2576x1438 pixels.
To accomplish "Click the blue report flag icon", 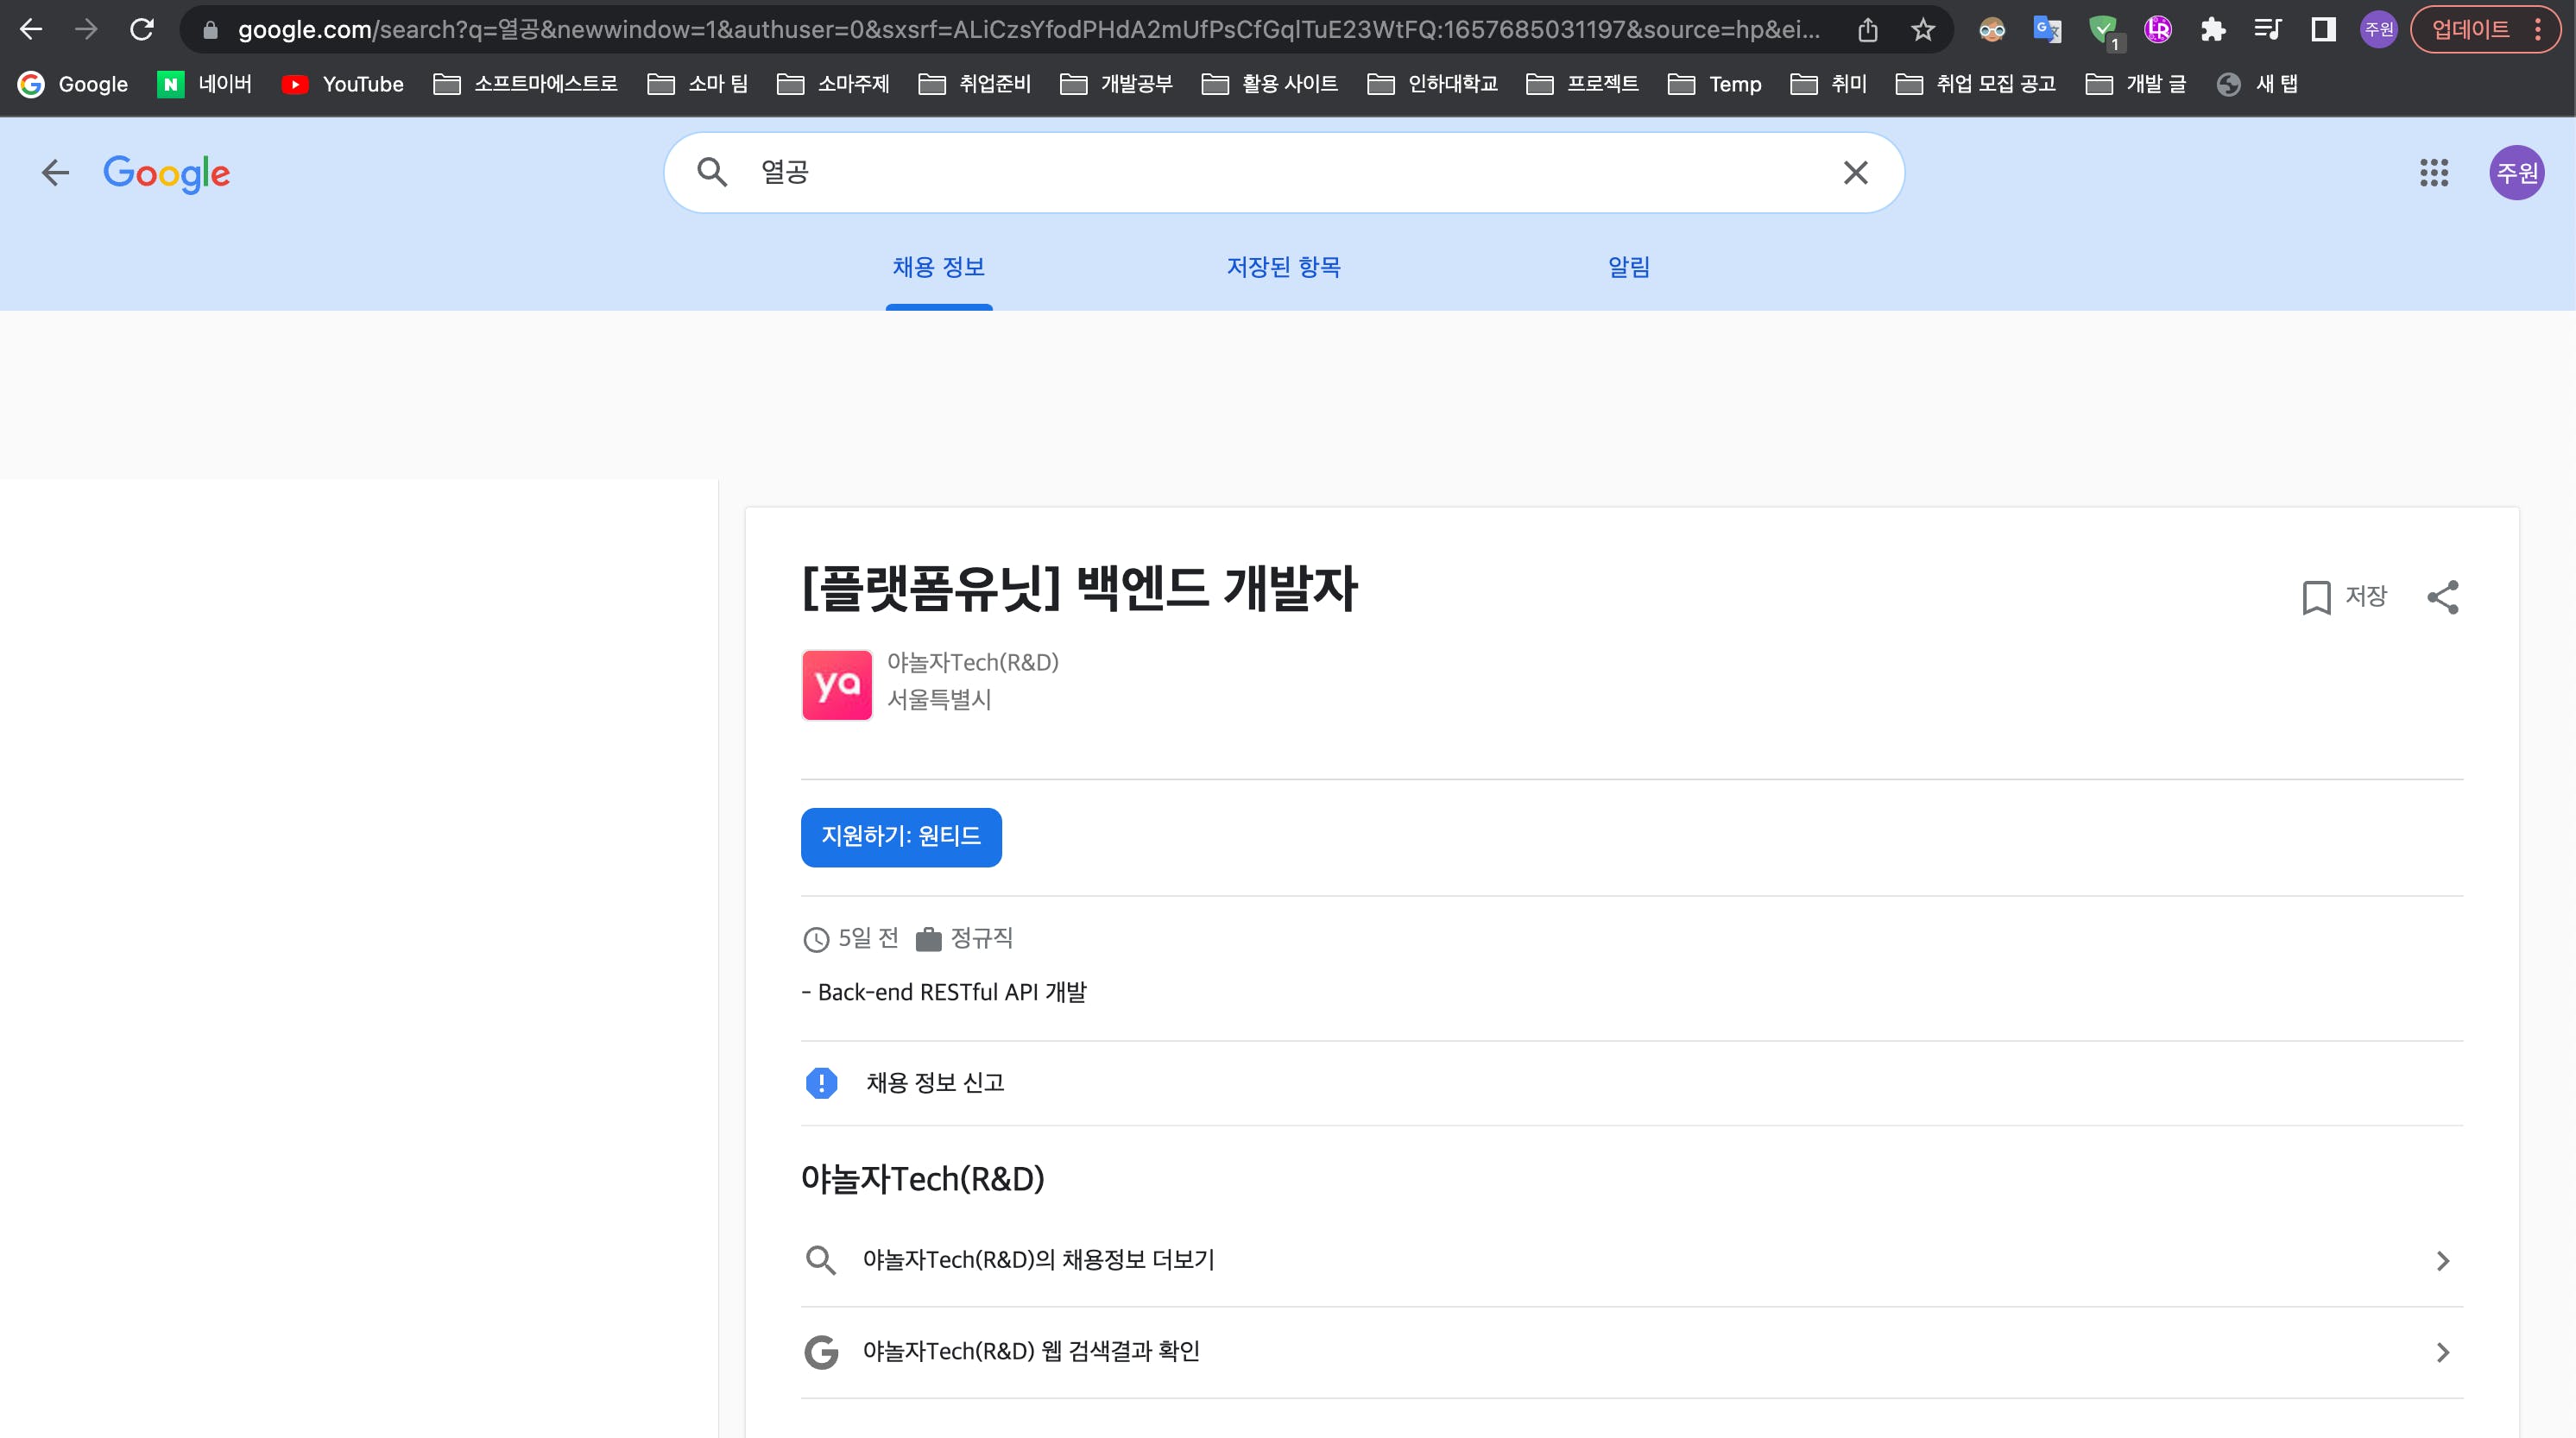I will pyautogui.click(x=821, y=1083).
